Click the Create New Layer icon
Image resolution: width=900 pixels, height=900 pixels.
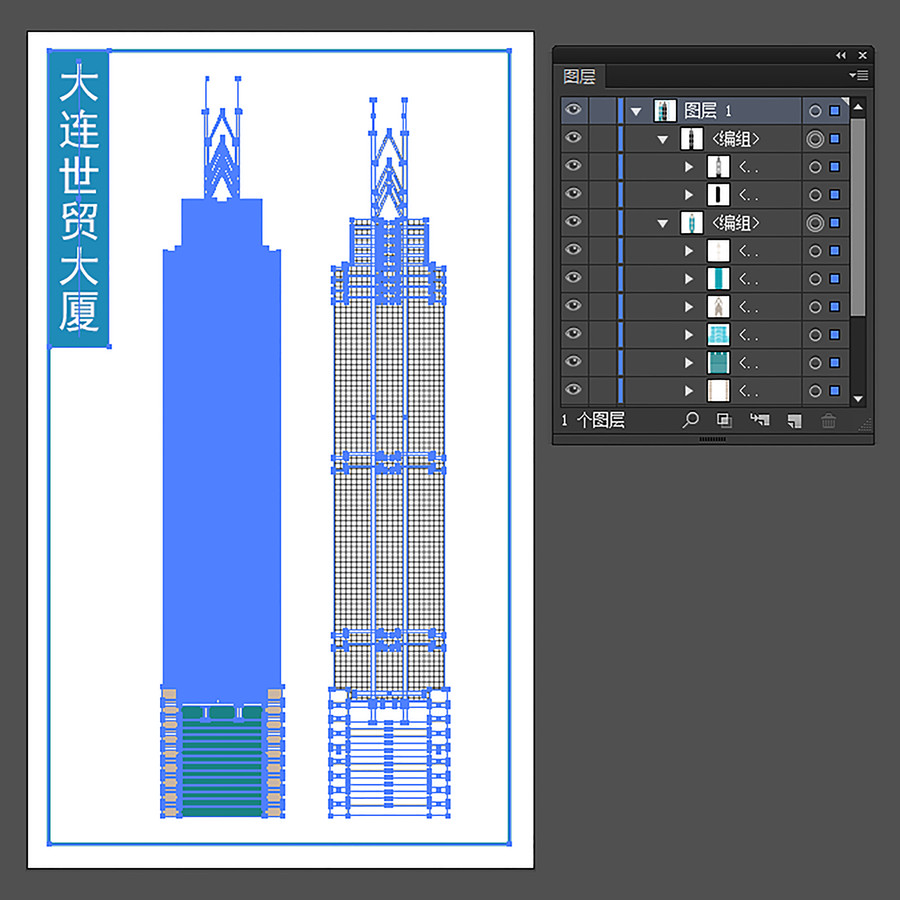click(794, 421)
